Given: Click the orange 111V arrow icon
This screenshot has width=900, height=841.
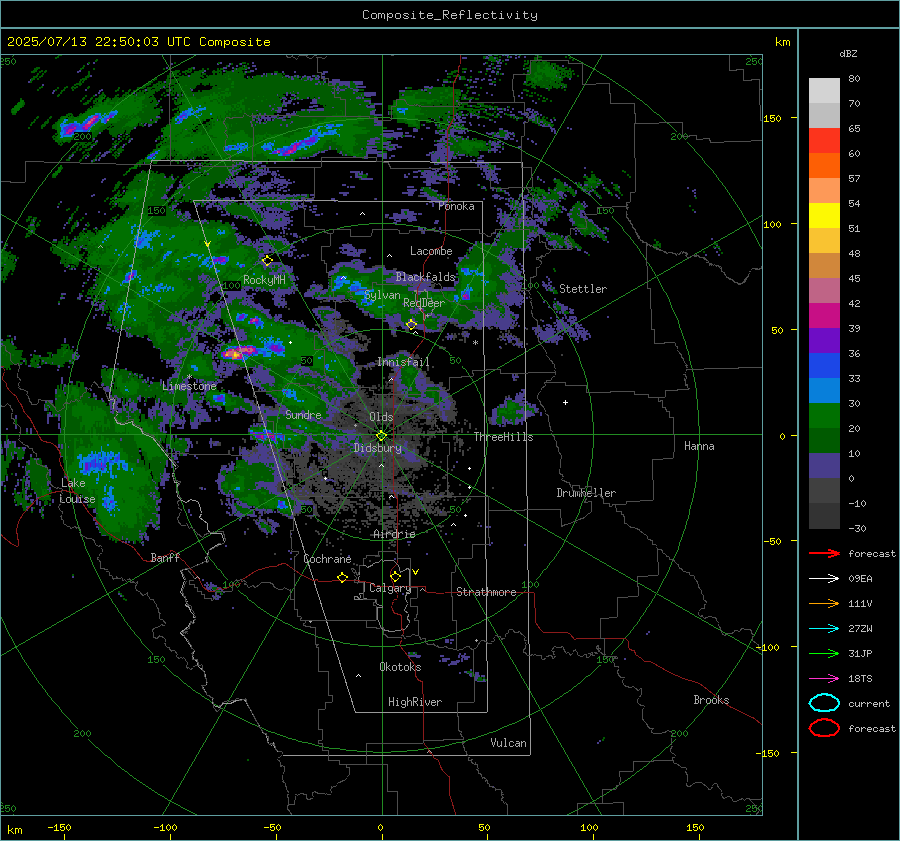Looking at the screenshot, I should pos(824,603).
